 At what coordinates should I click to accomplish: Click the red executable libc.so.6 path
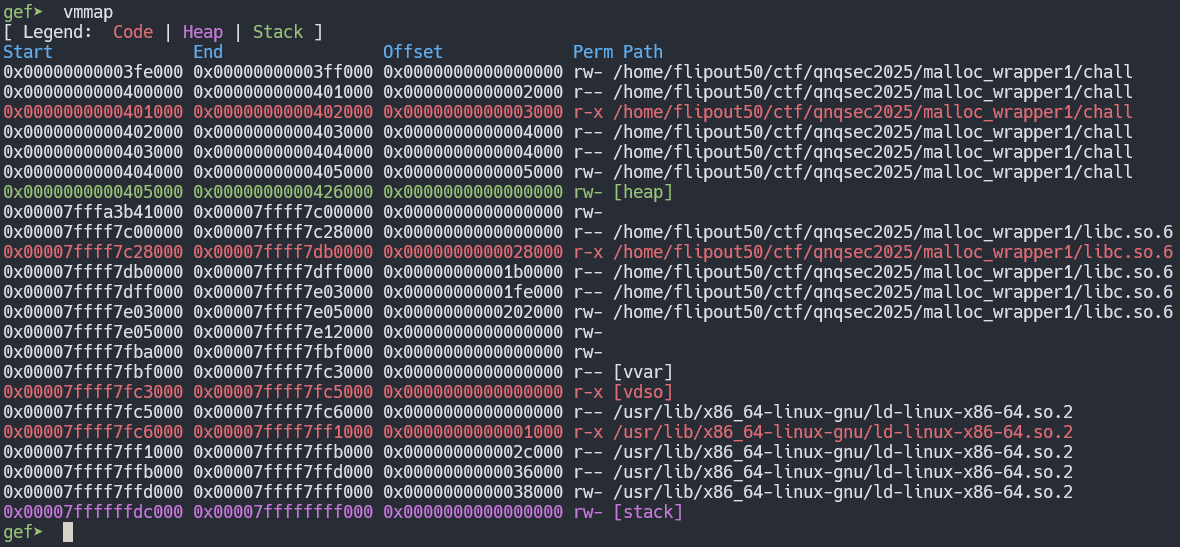(x=892, y=252)
